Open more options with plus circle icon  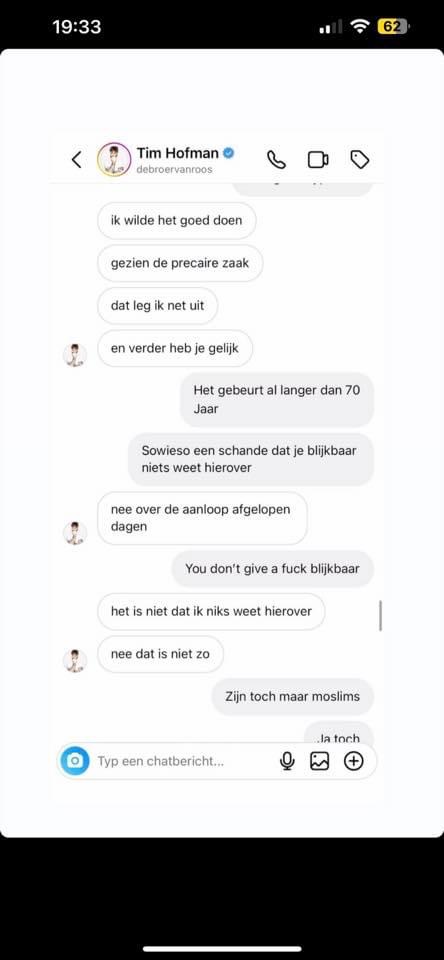click(x=354, y=761)
